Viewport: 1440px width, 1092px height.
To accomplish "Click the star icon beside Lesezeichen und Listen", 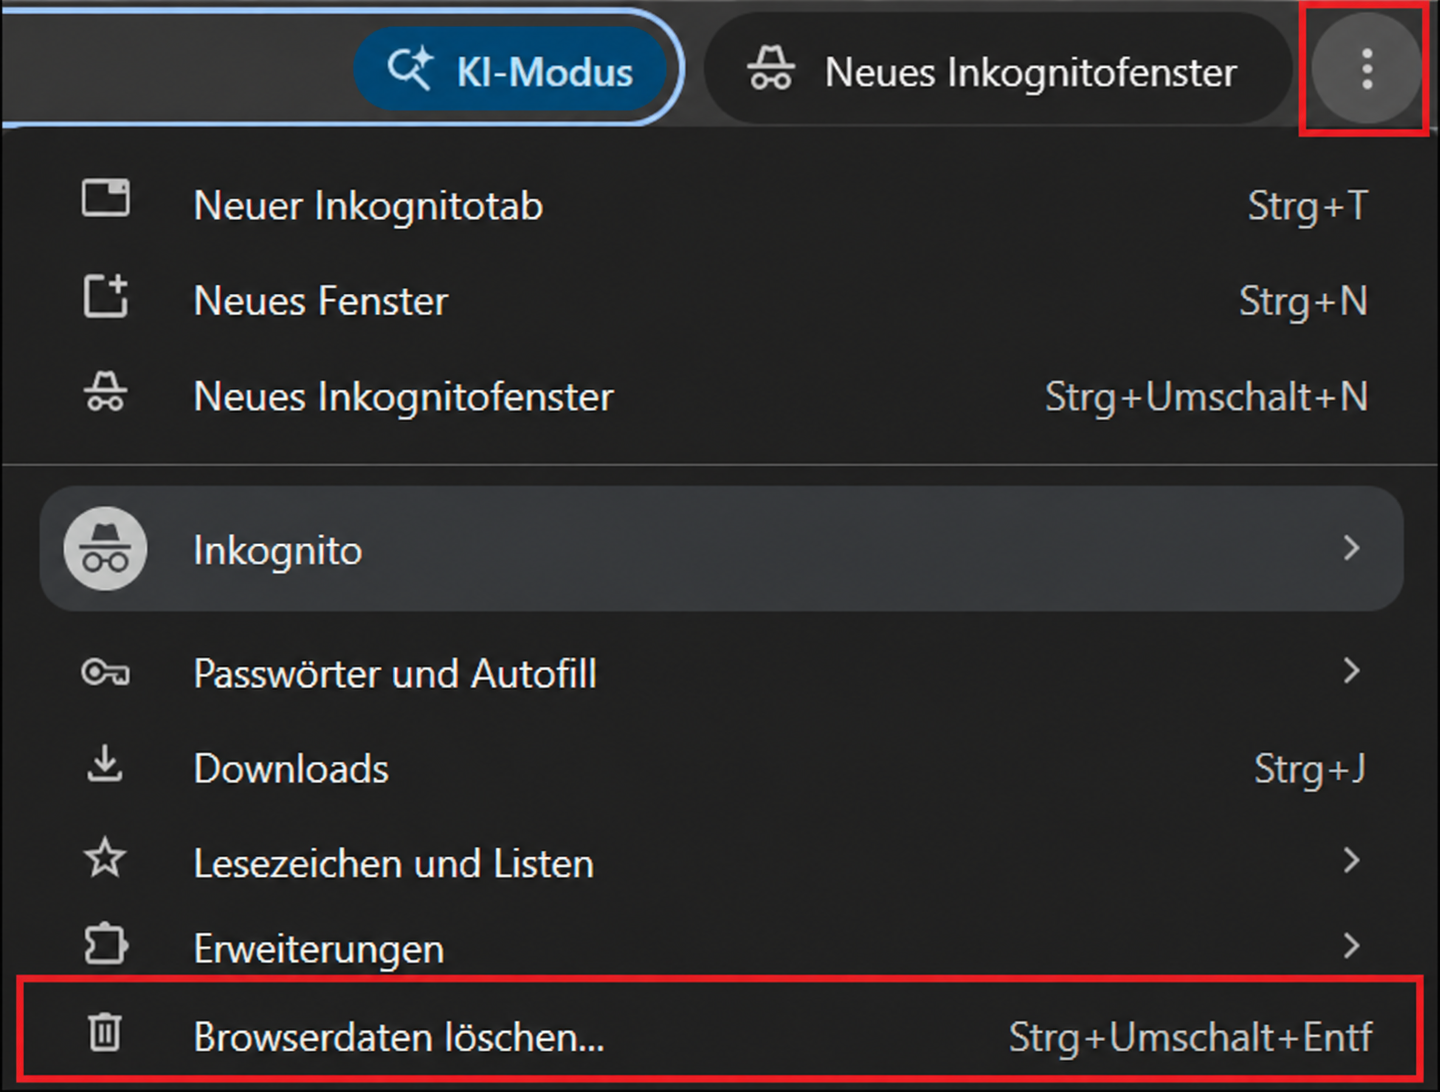I will coord(105,858).
